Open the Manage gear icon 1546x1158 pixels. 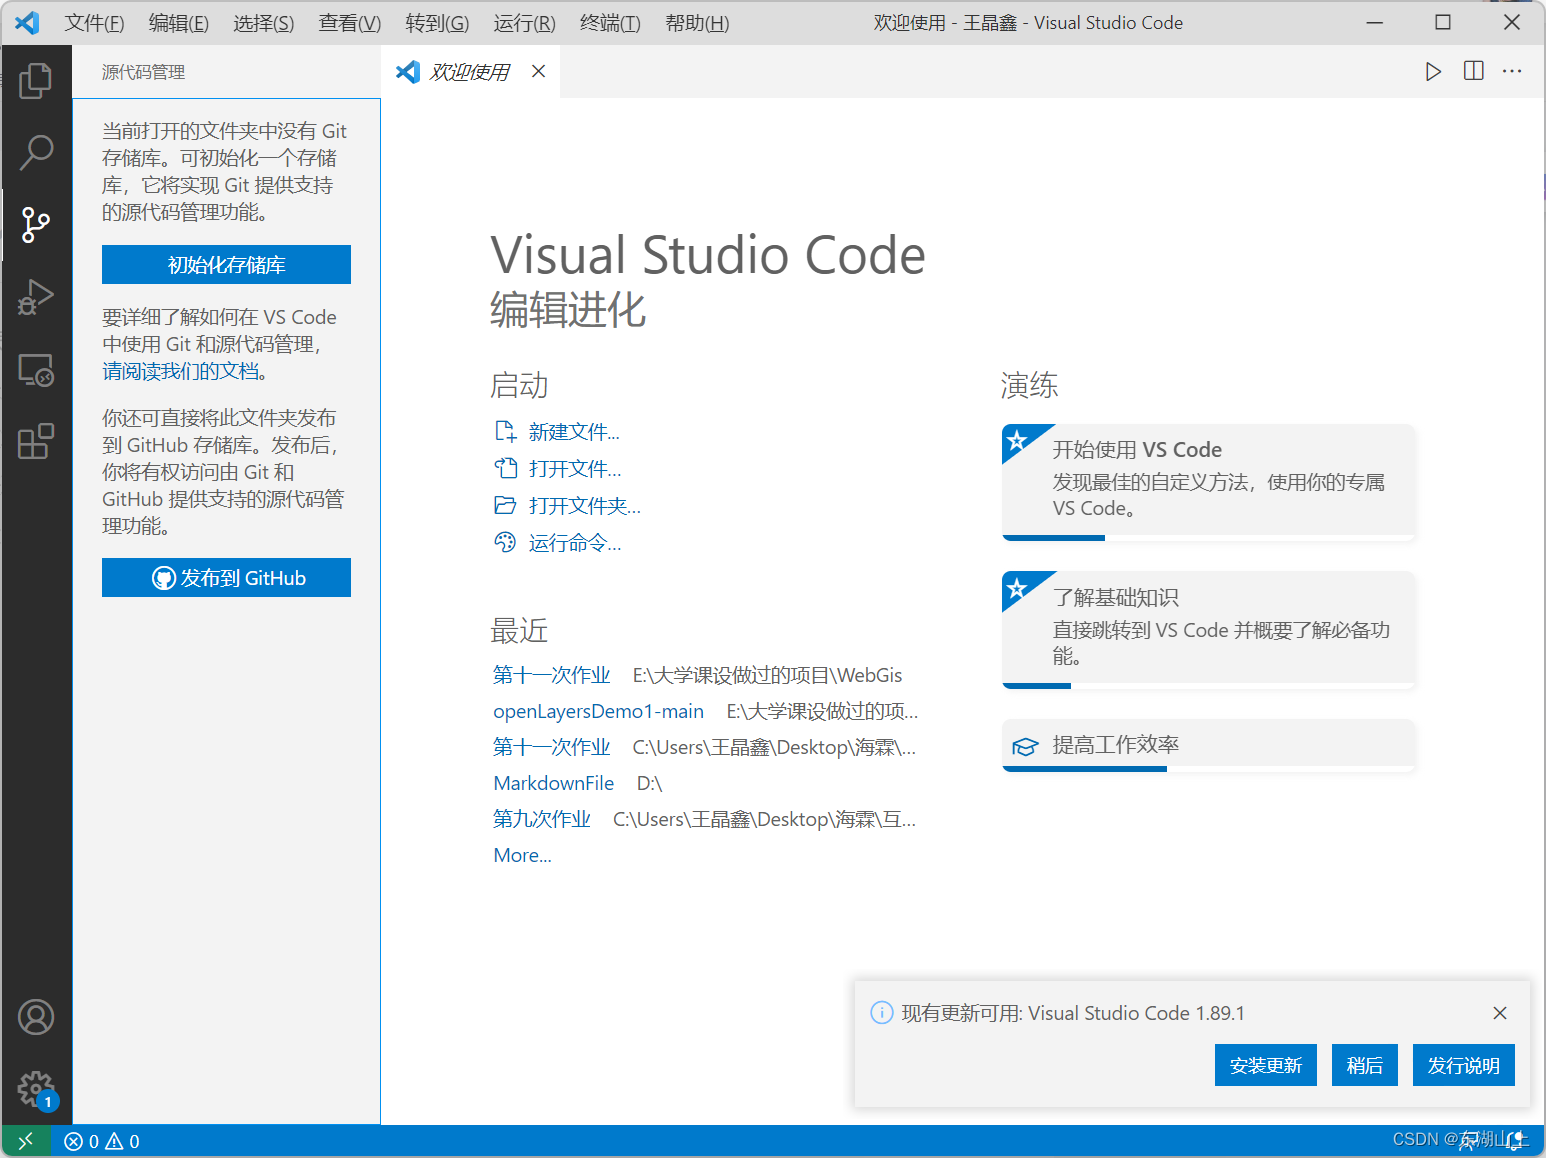[x=36, y=1089]
